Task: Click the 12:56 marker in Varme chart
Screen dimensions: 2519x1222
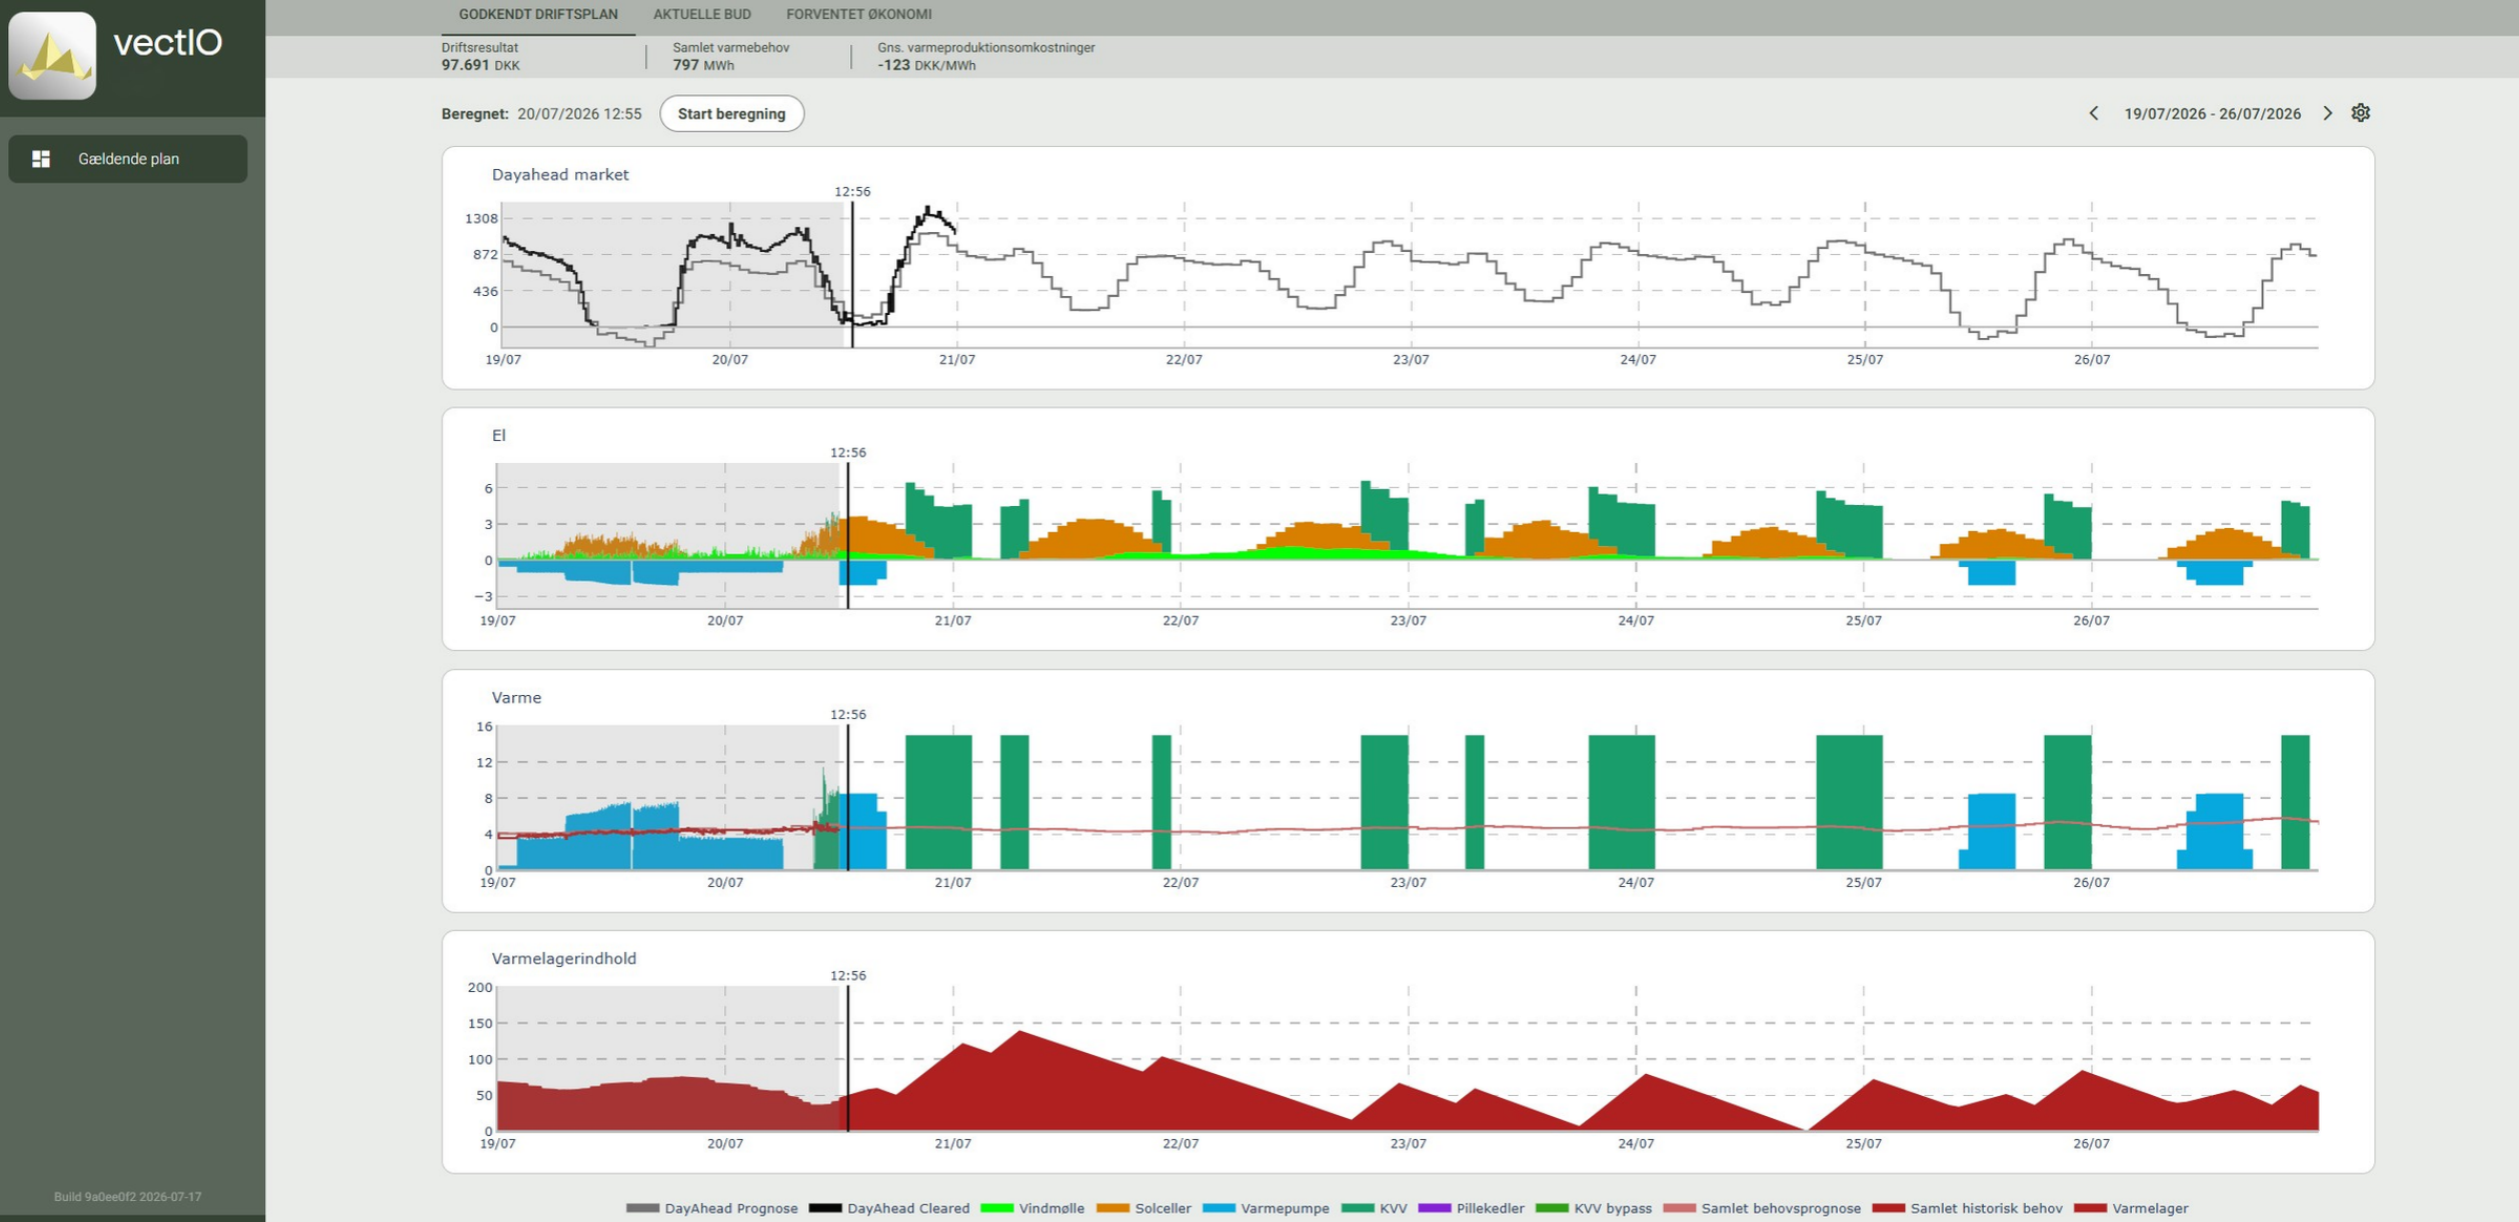Action: 848,714
